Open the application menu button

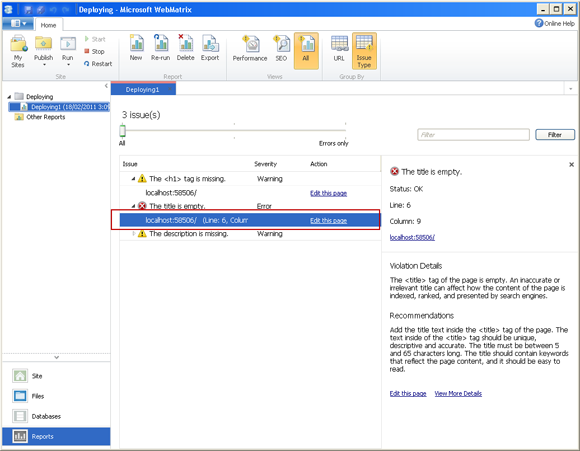click(18, 24)
